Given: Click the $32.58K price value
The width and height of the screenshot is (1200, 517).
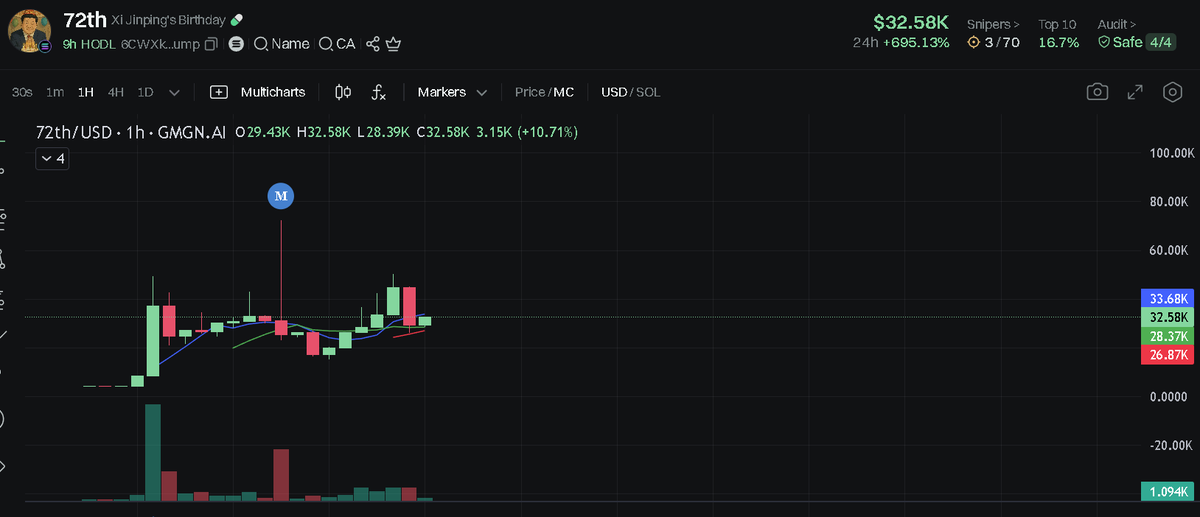Looking at the screenshot, I should pos(910,22).
